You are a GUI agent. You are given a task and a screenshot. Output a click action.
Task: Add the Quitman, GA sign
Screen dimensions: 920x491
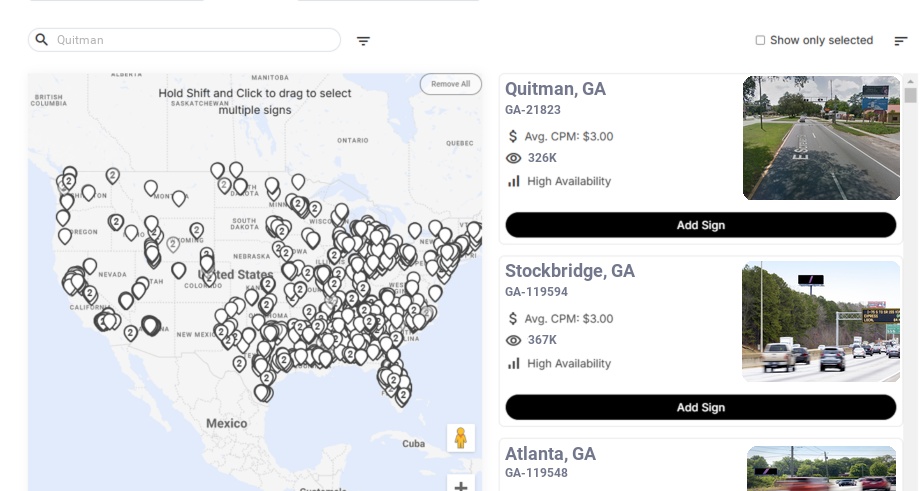(x=700, y=225)
